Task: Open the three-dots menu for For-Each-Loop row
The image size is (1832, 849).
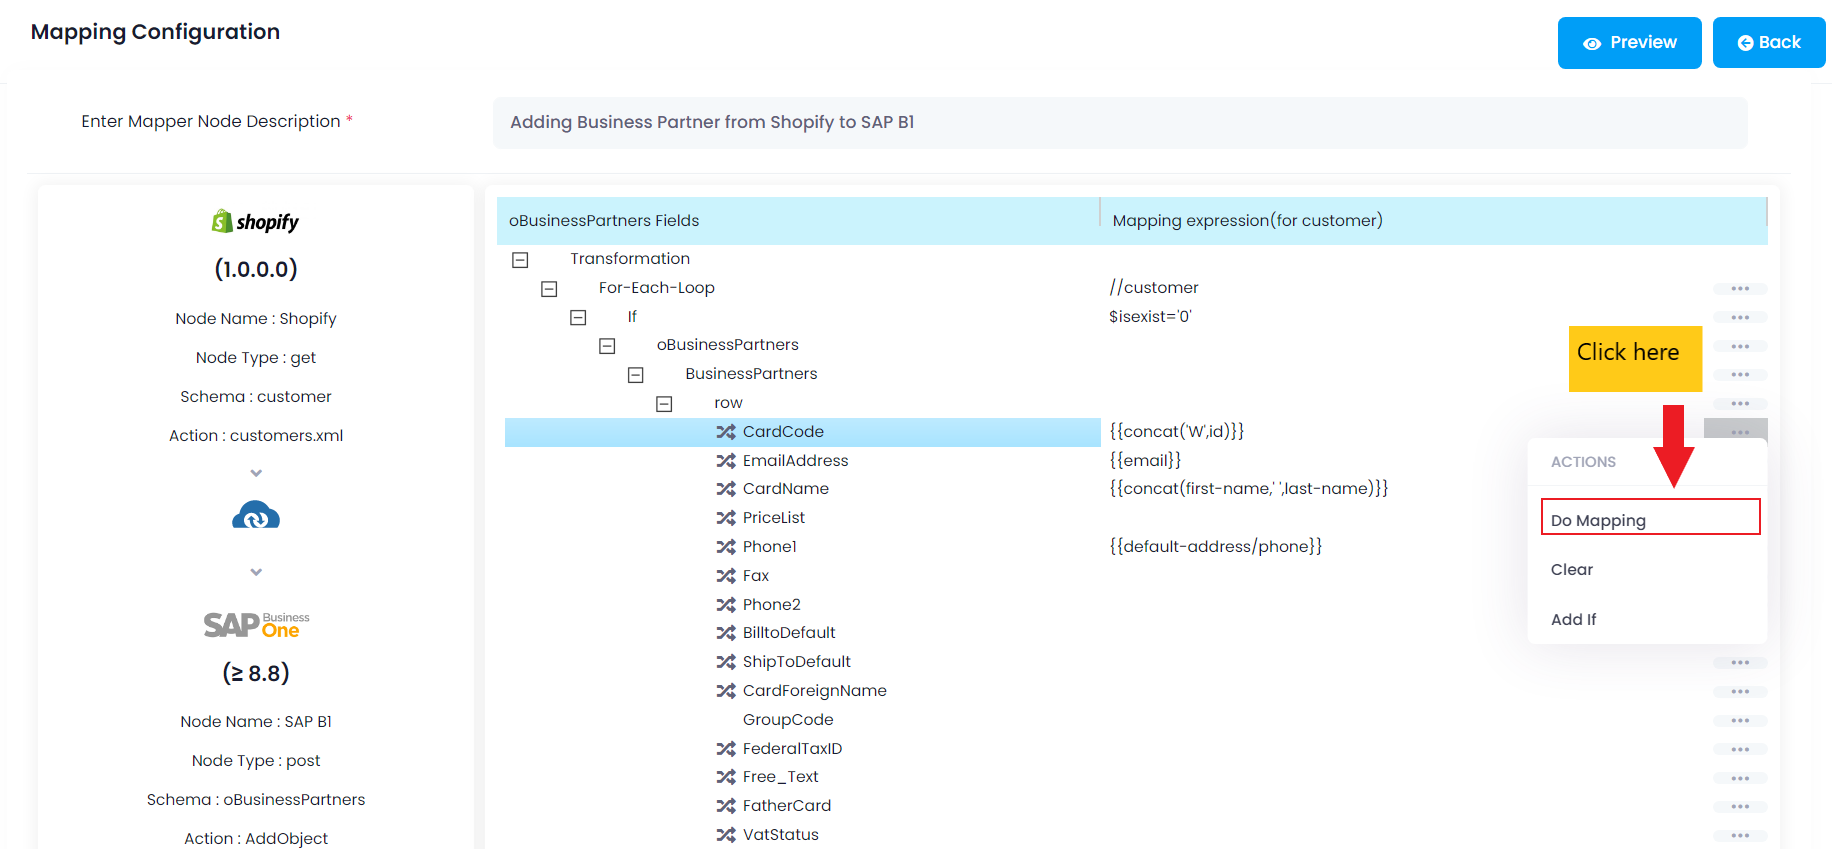Action: 1739,289
